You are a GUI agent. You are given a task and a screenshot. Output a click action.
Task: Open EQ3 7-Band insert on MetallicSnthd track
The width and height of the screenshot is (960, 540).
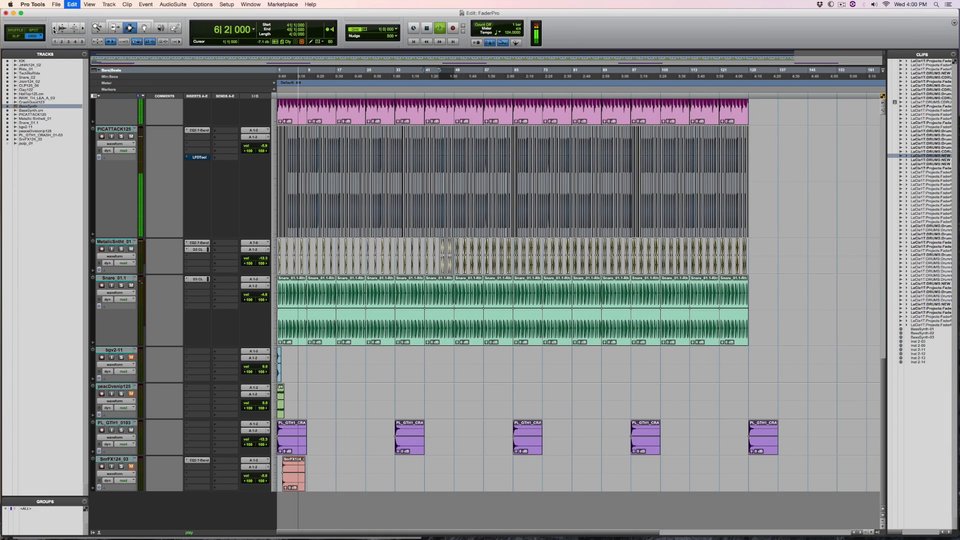198,243
